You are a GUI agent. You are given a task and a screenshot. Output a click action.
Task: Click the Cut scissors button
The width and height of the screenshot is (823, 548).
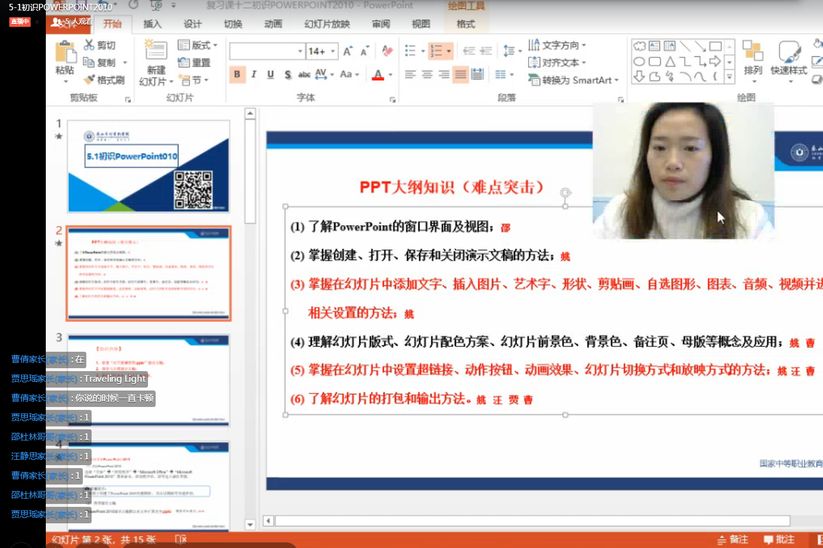tap(100, 46)
